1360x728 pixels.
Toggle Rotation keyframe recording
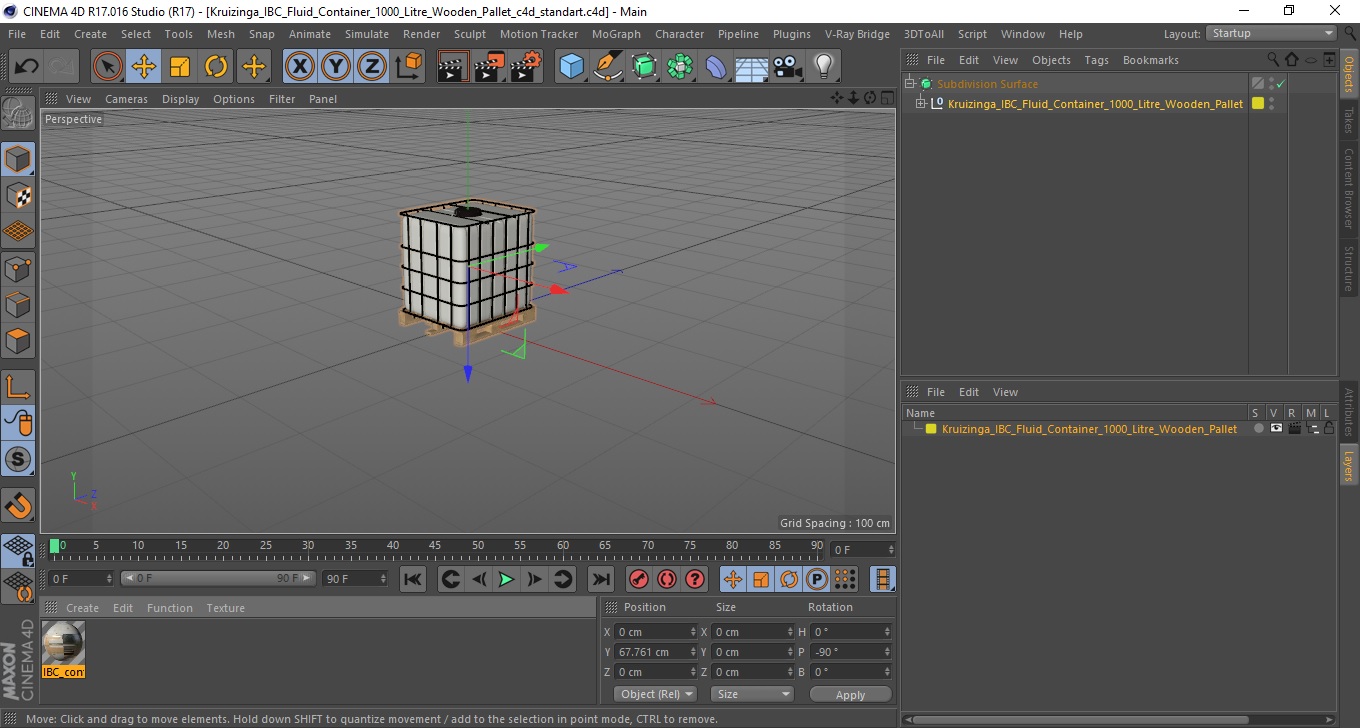[789, 579]
